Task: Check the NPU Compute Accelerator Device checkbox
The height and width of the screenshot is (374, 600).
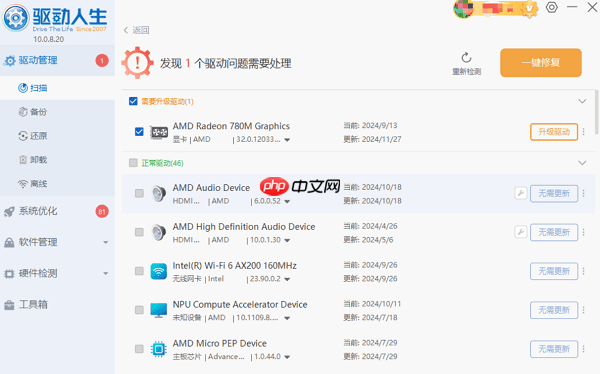Action: (139, 310)
